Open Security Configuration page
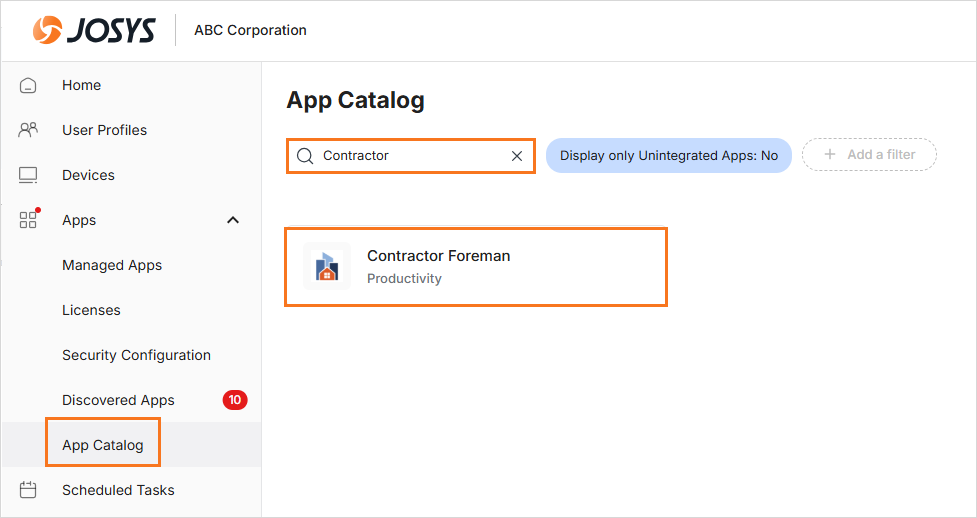Screen dimensions: 977x518 [136, 355]
